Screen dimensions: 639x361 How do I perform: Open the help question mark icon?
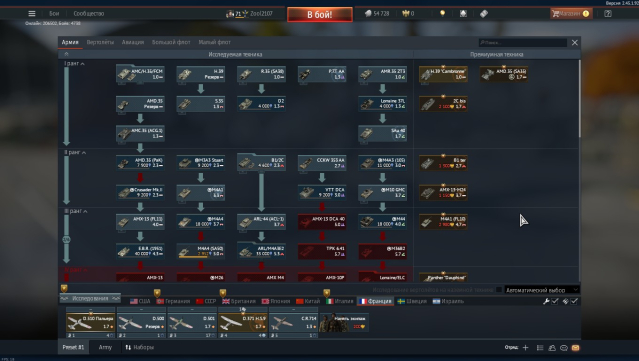(608, 13)
